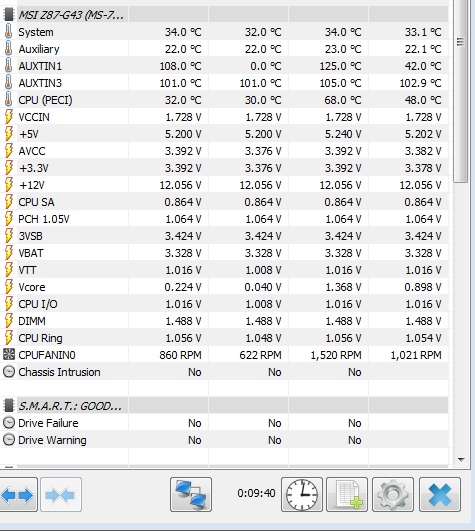Click the CPUFANIN0 fan icon

pos(8,355)
